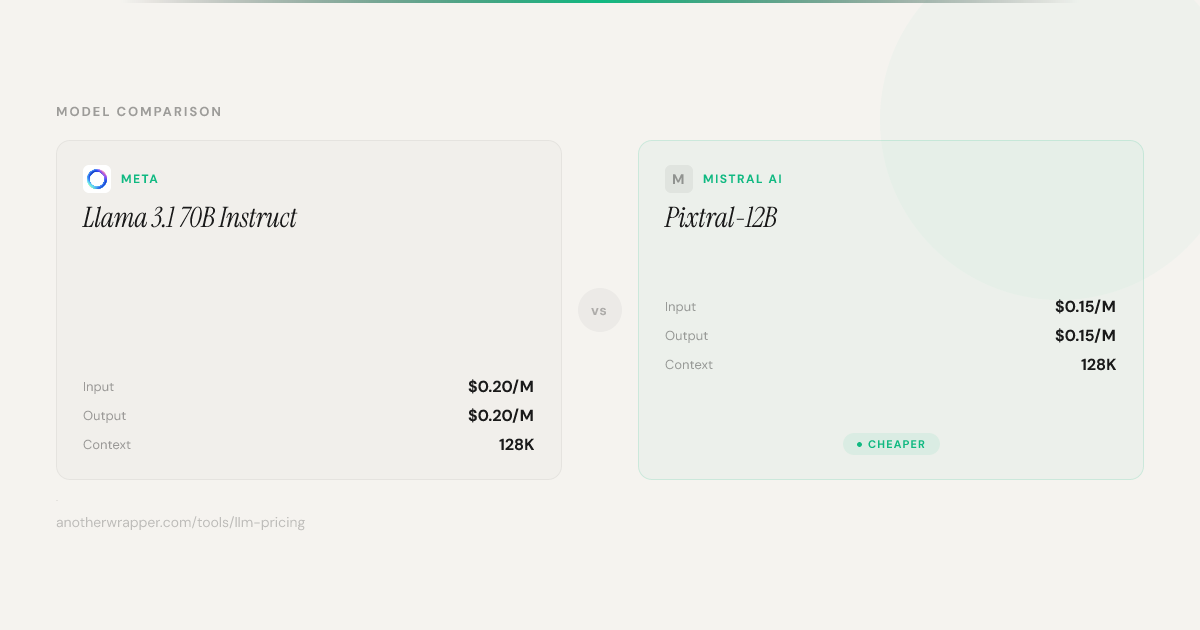This screenshot has width=1200, height=630.
Task: Click Llama's $0.20/M input price
Action: click(500, 387)
